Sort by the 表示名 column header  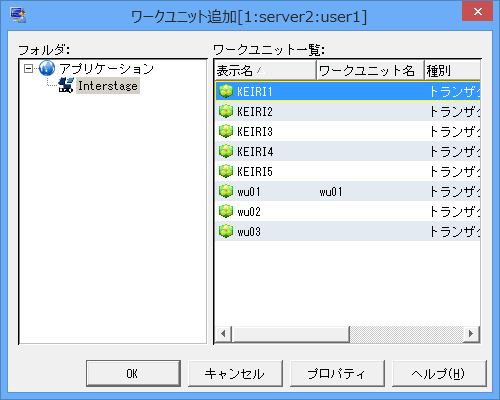click(265, 71)
